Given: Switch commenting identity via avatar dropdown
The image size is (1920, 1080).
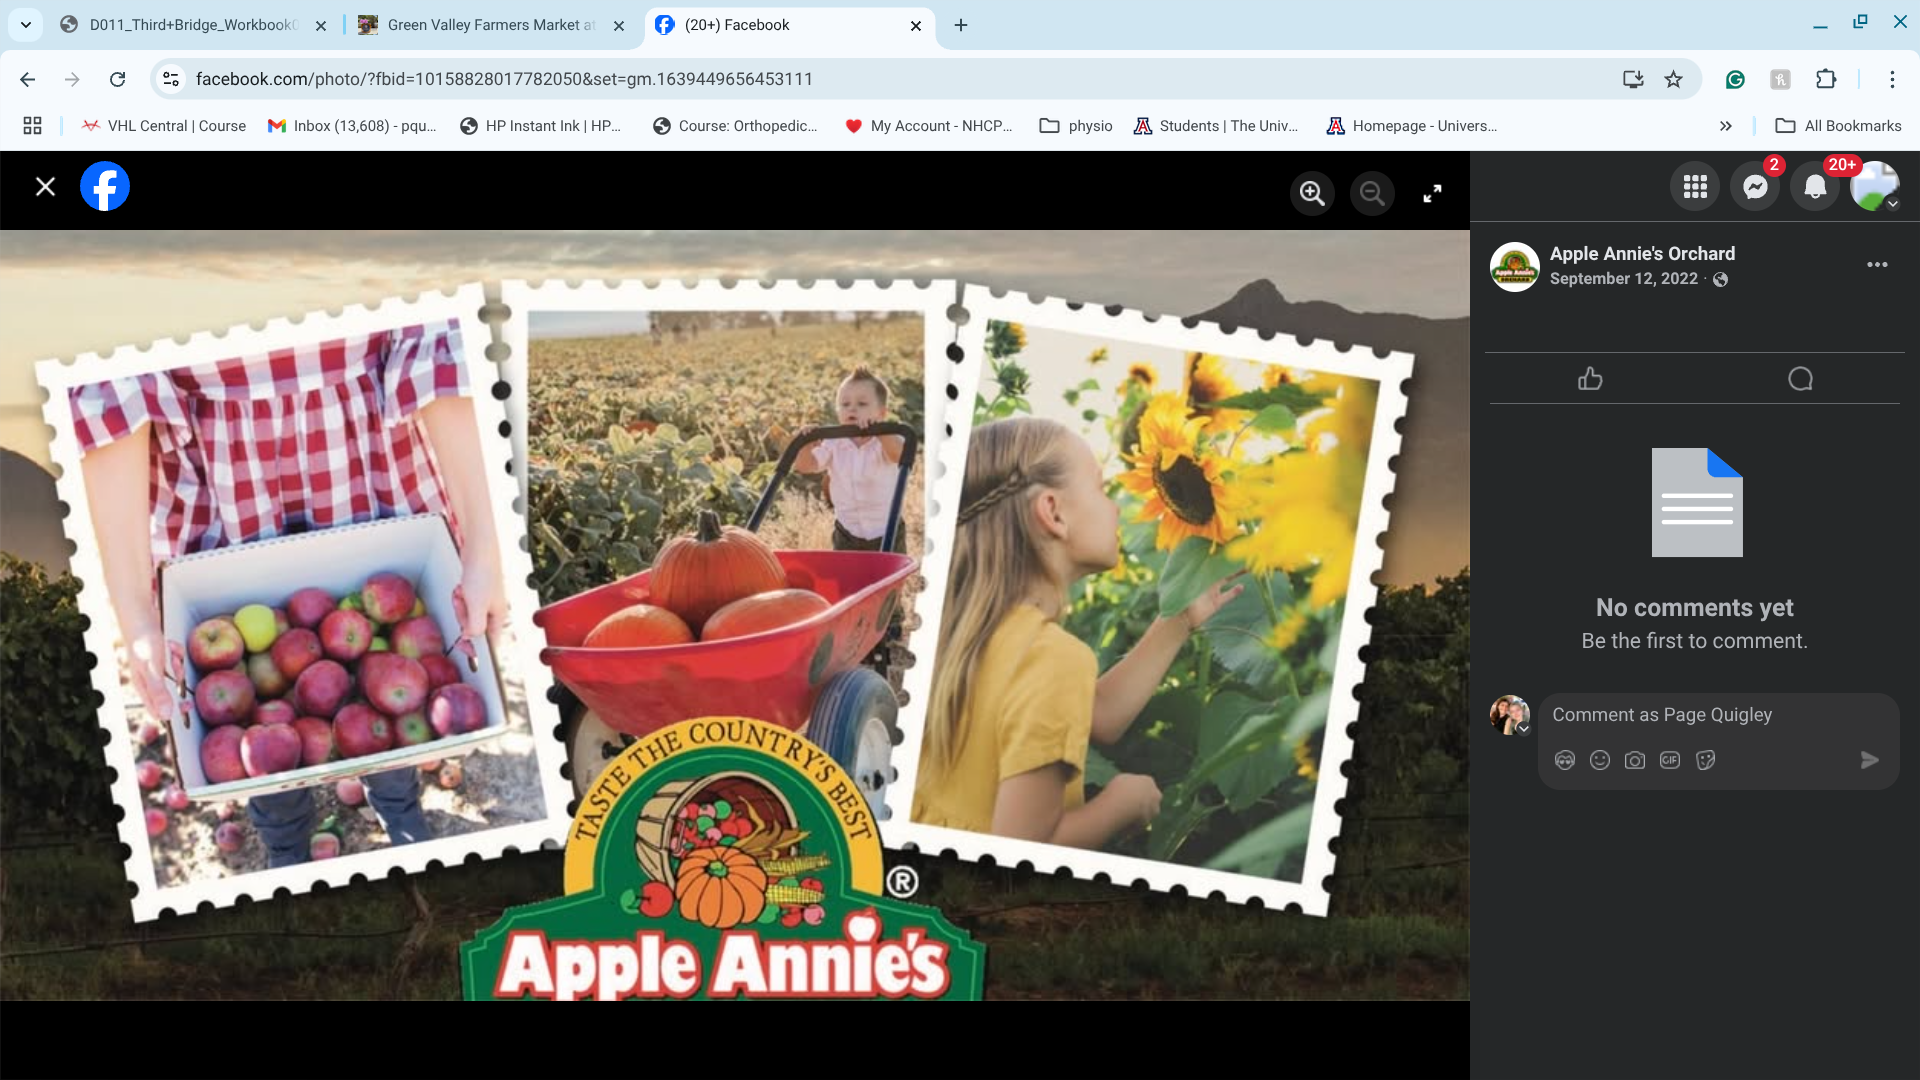Looking at the screenshot, I should click(1510, 715).
